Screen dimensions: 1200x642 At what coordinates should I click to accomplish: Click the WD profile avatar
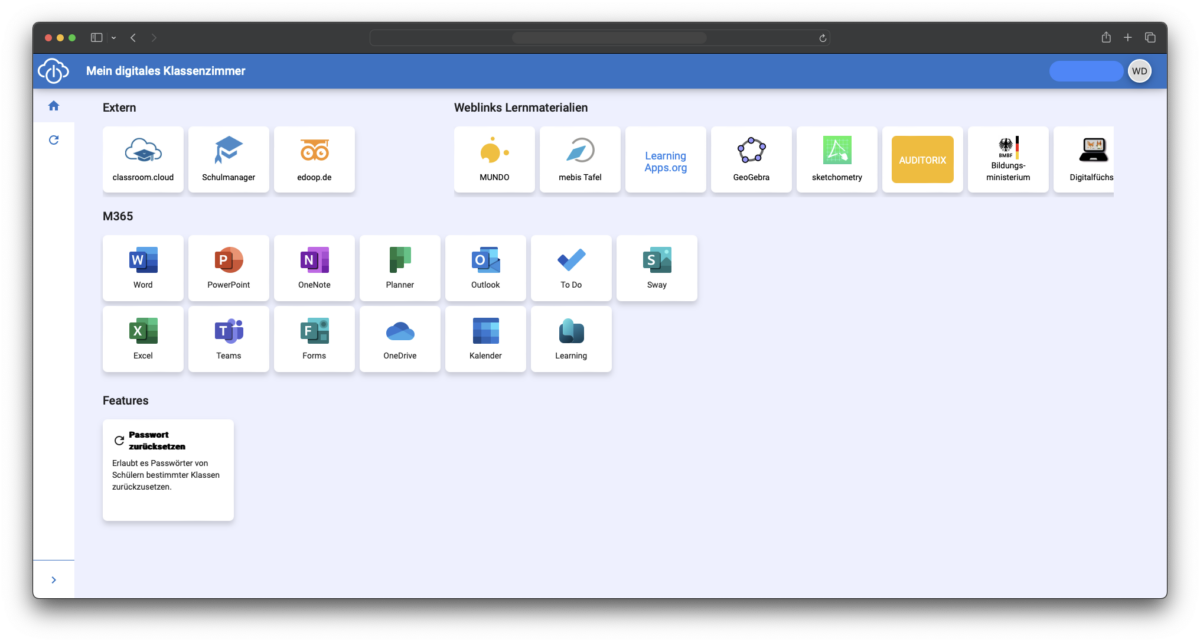click(x=1139, y=70)
